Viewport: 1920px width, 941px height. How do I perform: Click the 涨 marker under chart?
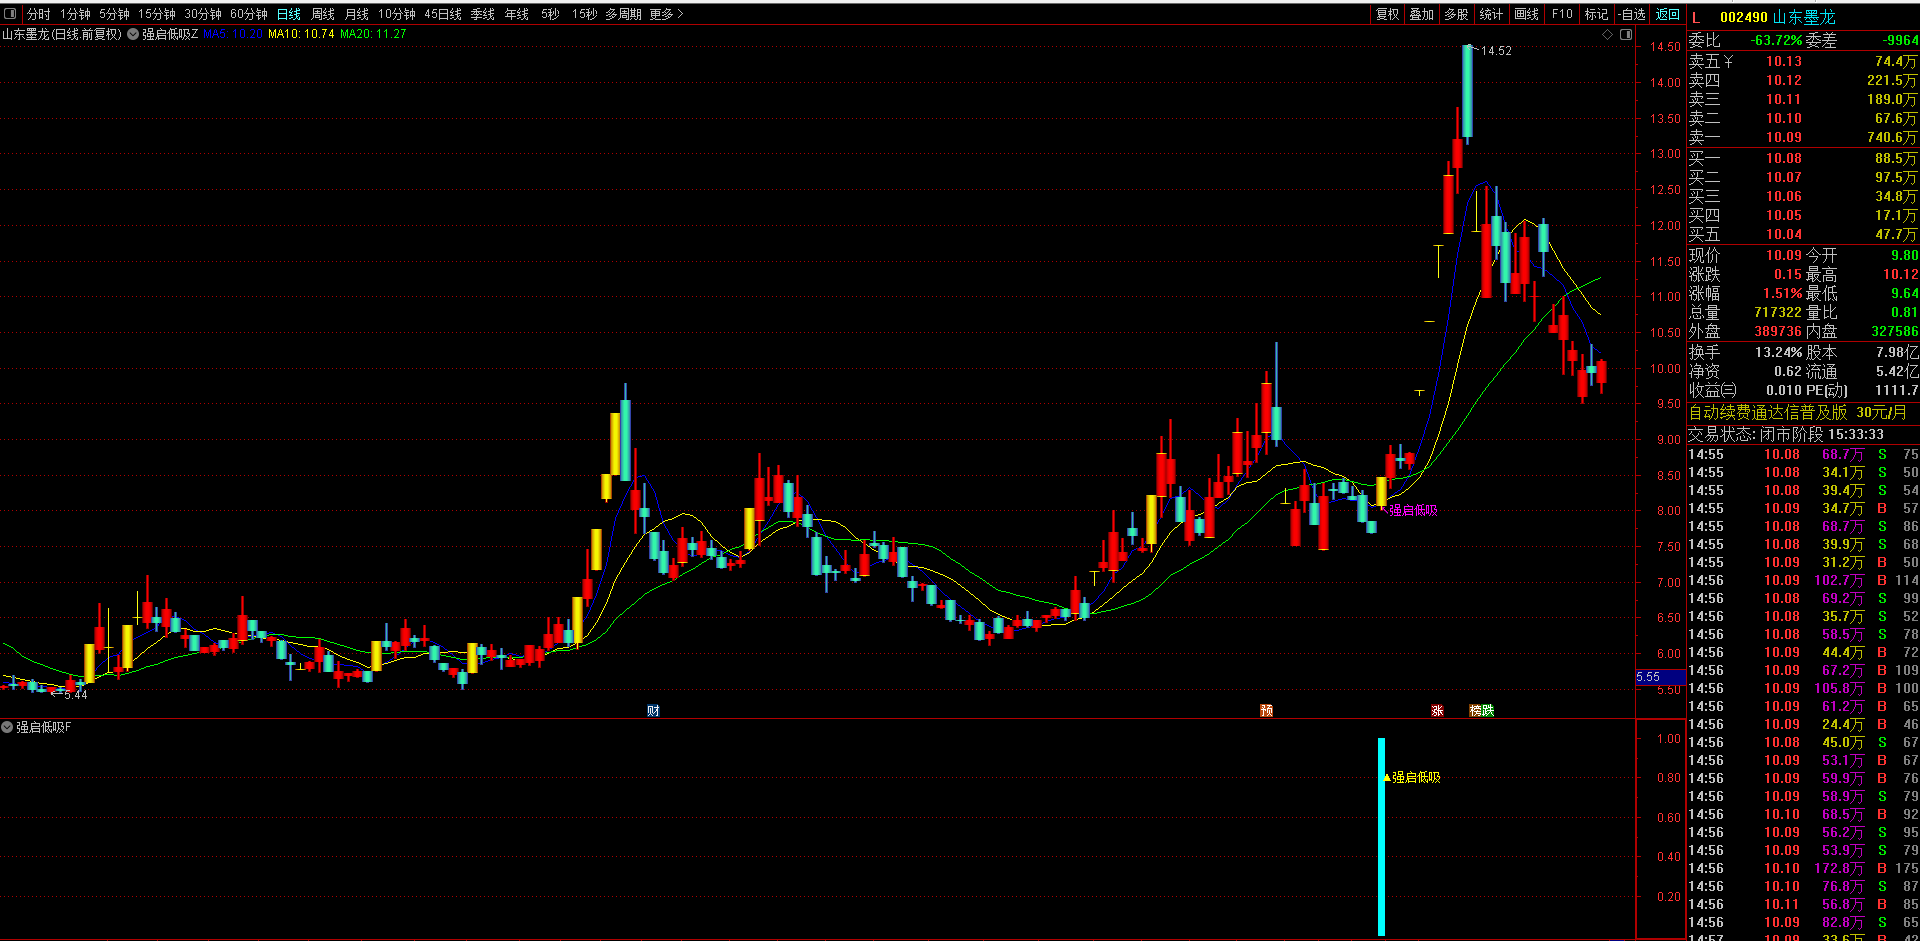tap(1437, 711)
